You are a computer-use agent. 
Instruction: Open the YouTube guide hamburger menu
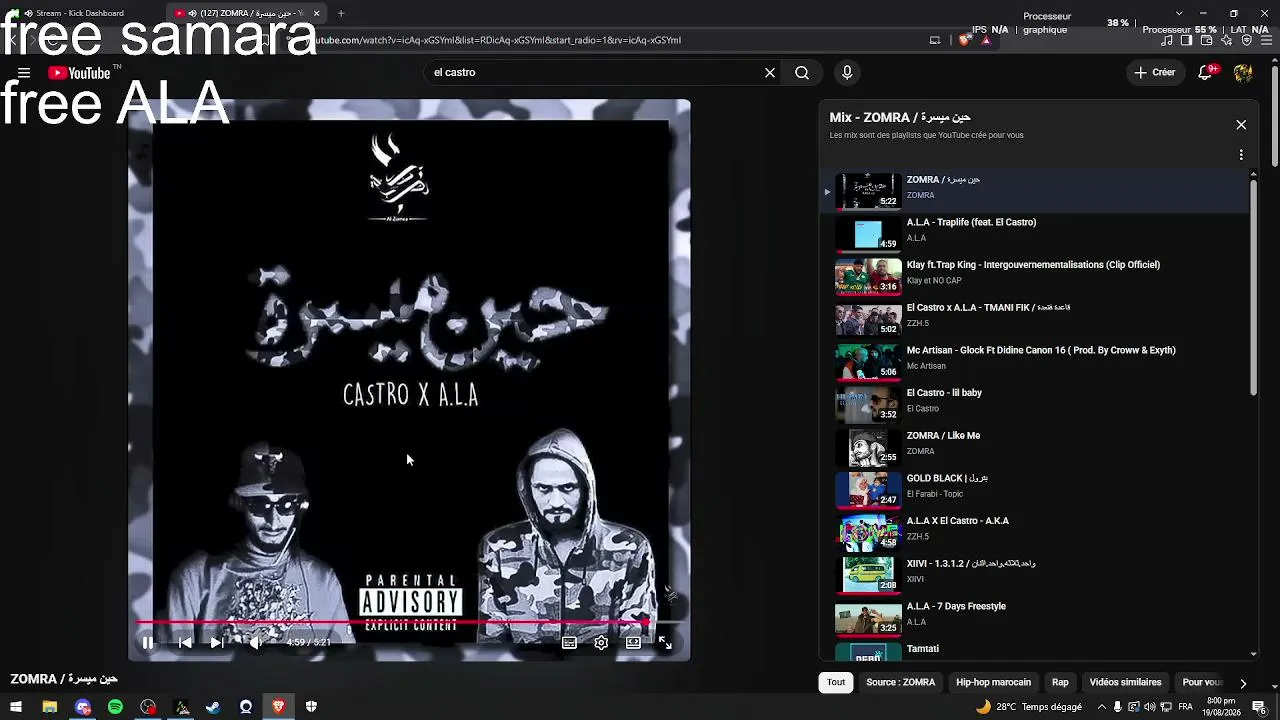click(24, 73)
